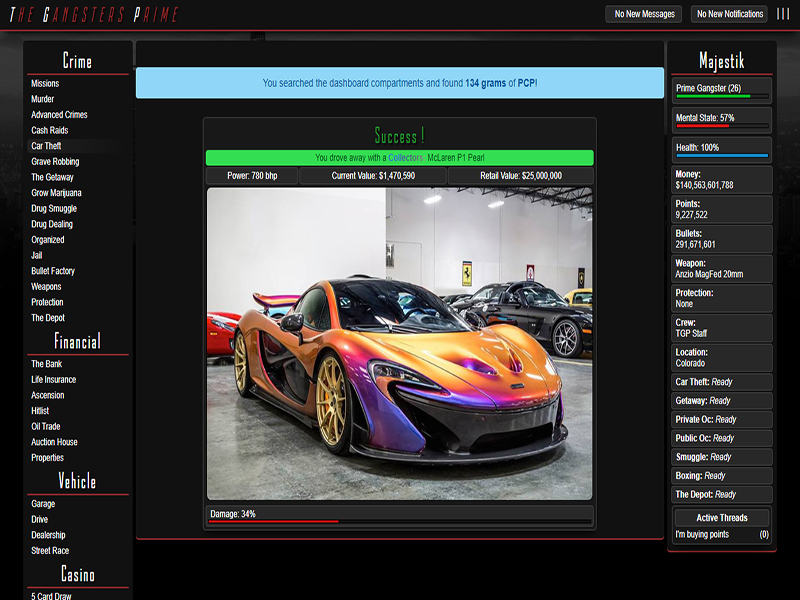Click The Gangsters Prime logo
This screenshot has width=800, height=600.
pyautogui.click(x=94, y=15)
